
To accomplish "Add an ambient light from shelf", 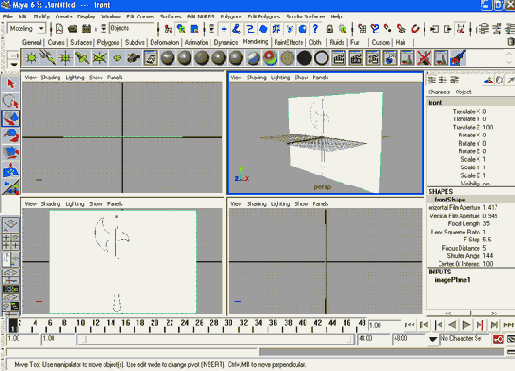I will (32, 58).
